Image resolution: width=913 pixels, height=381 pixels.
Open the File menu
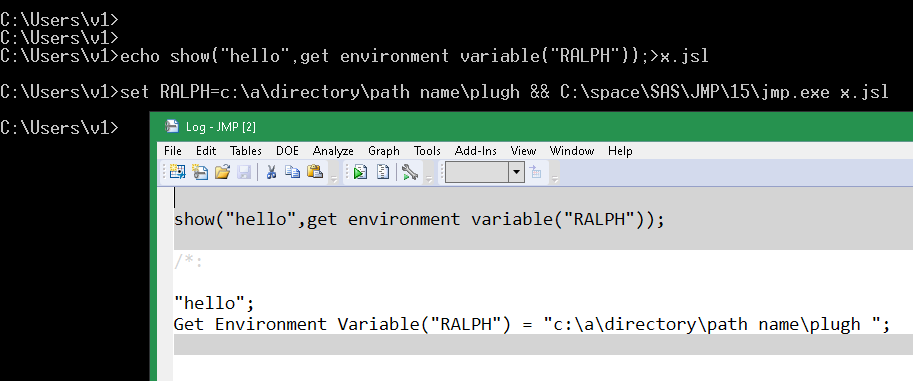coord(172,151)
